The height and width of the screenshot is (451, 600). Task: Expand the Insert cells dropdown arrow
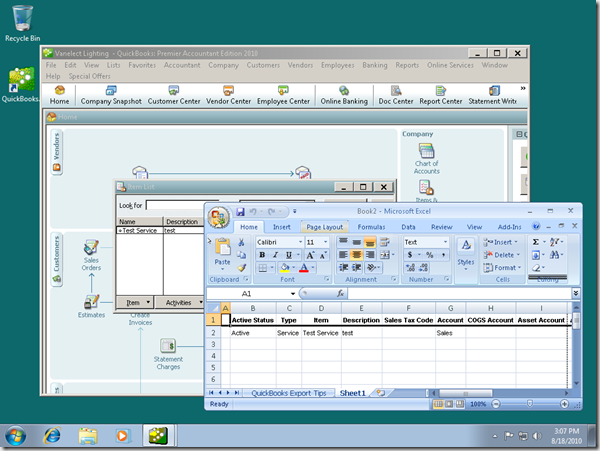point(516,242)
